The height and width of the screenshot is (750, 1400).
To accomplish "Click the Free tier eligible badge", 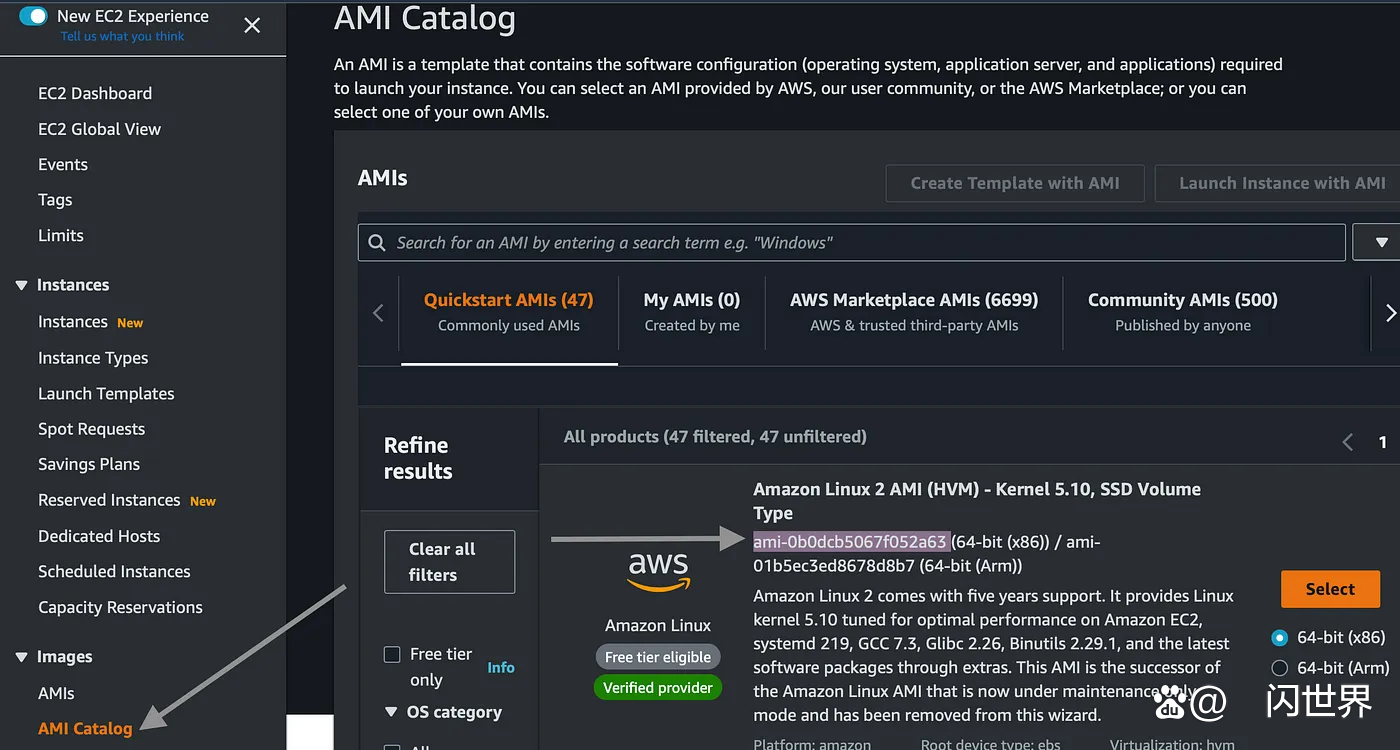I will click(x=658, y=657).
